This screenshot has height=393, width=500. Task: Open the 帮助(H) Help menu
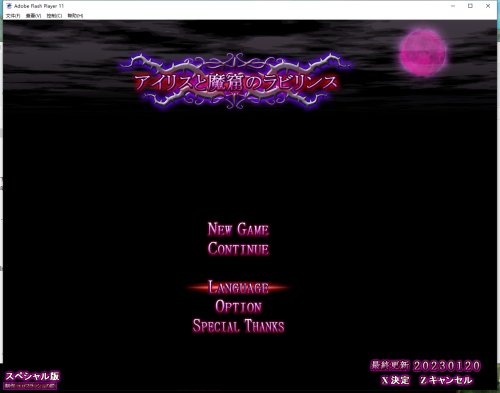(75, 16)
